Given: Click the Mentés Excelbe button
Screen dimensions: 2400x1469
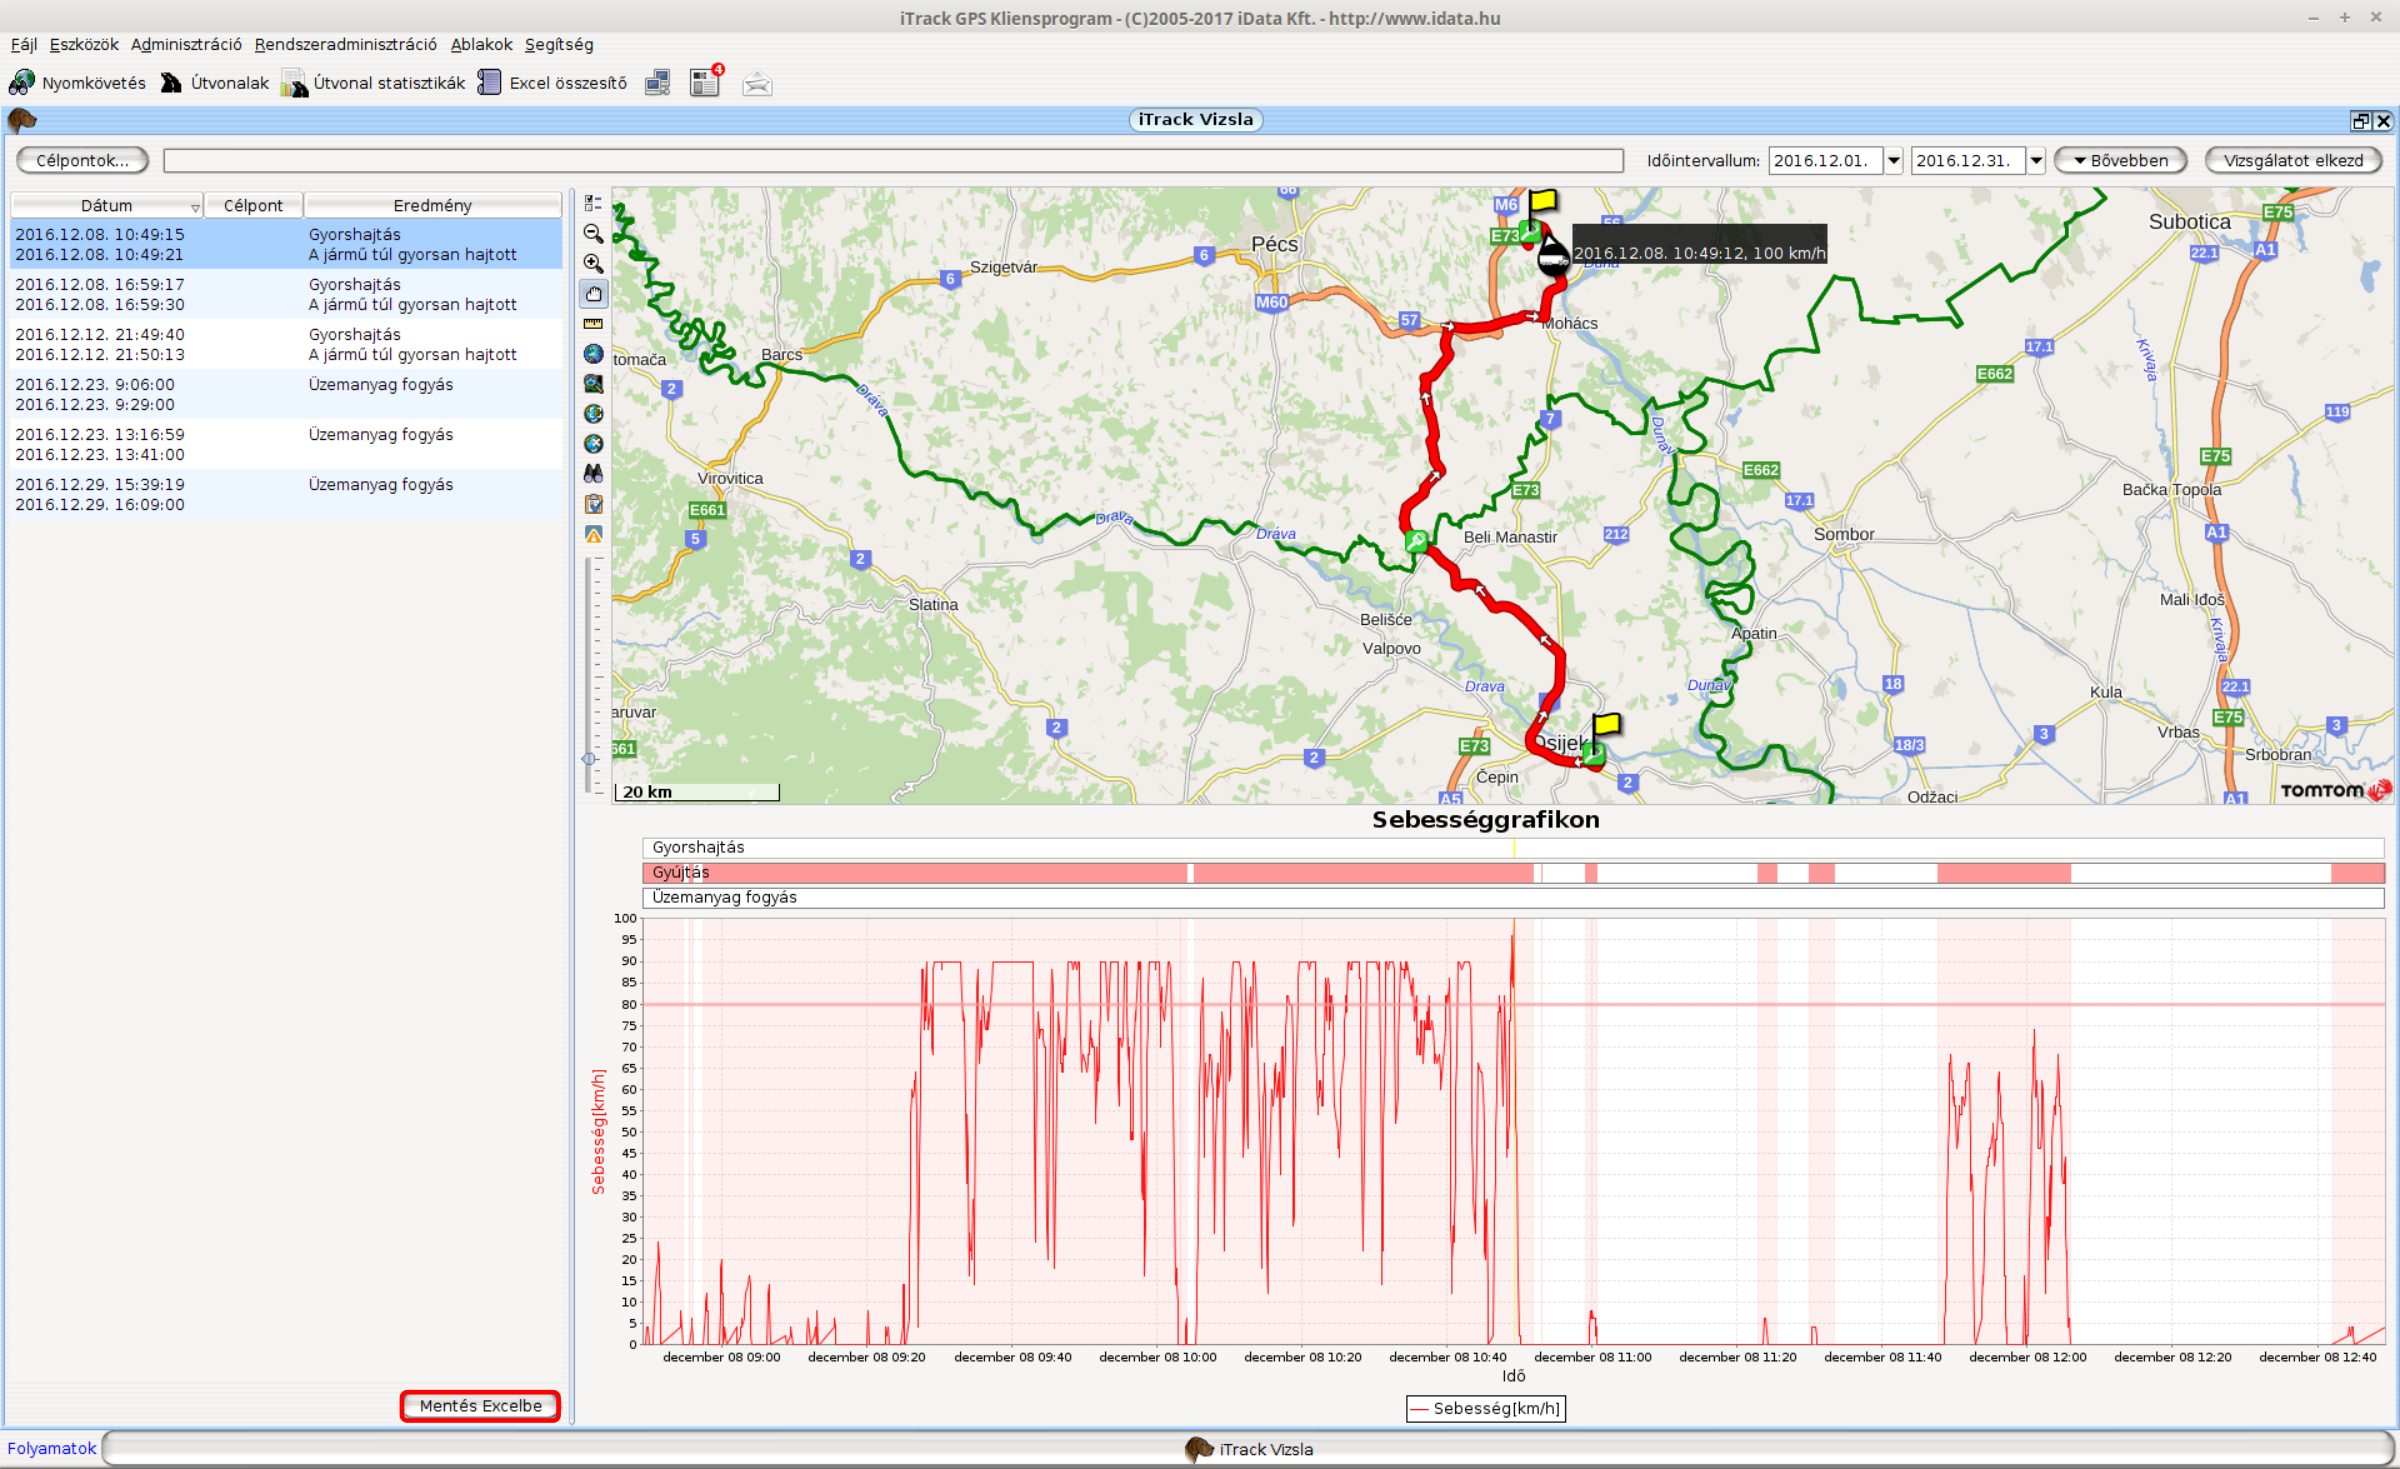Looking at the screenshot, I should click(480, 1405).
